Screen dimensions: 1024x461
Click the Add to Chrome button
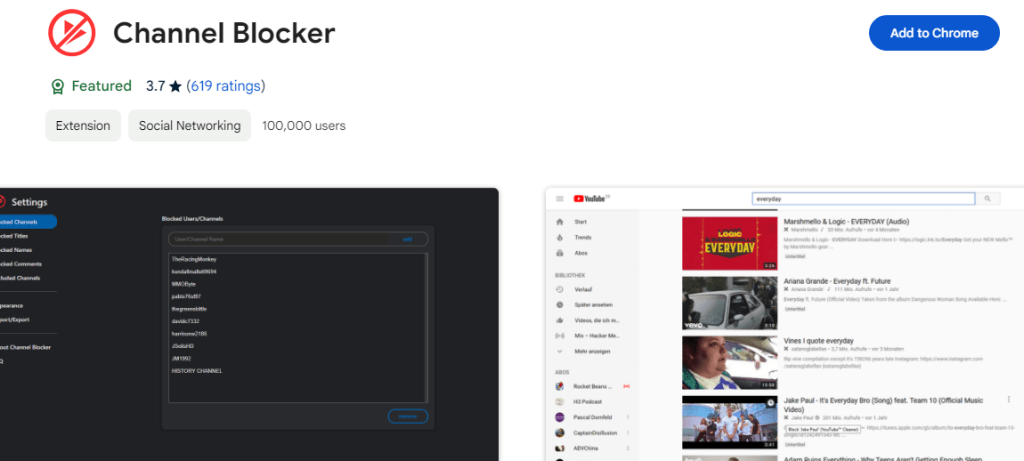point(934,33)
